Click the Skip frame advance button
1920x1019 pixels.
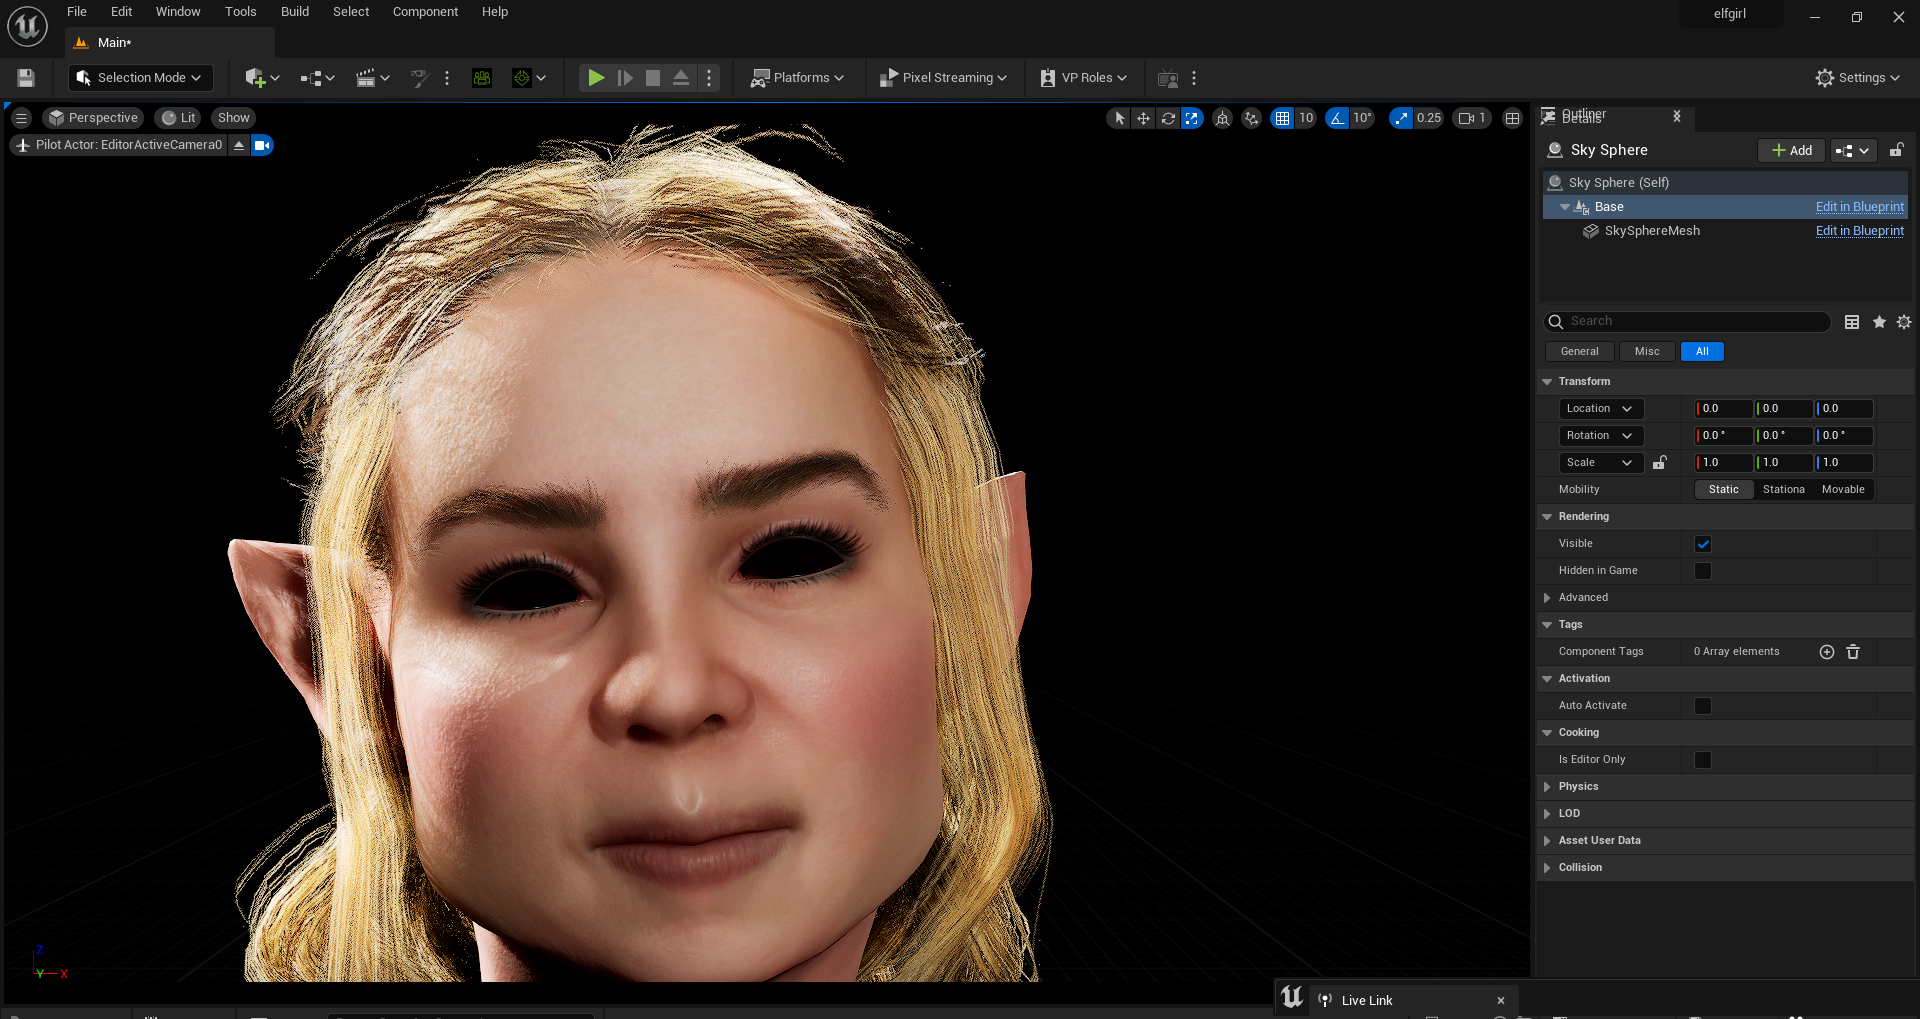pos(625,78)
